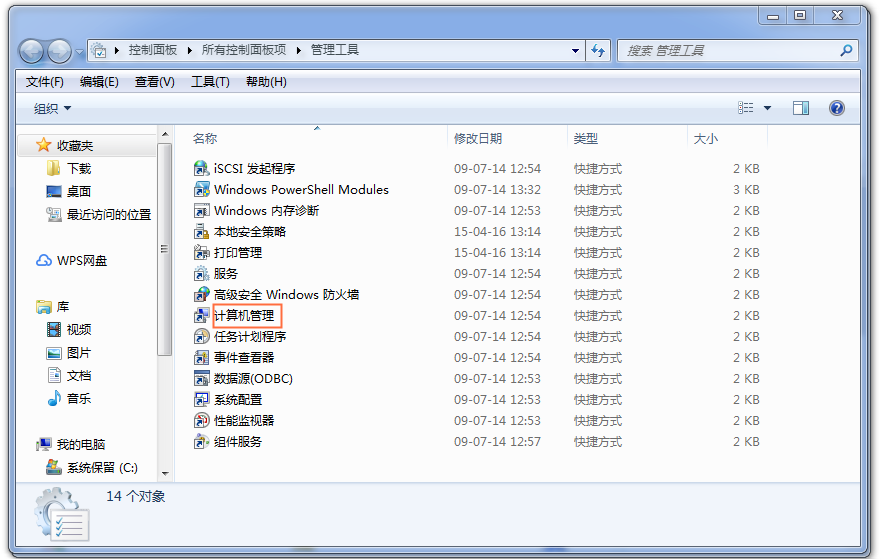Viewport: 885px width, 559px height.
Task: Open the 帮助(H) menu
Action: click(x=266, y=82)
